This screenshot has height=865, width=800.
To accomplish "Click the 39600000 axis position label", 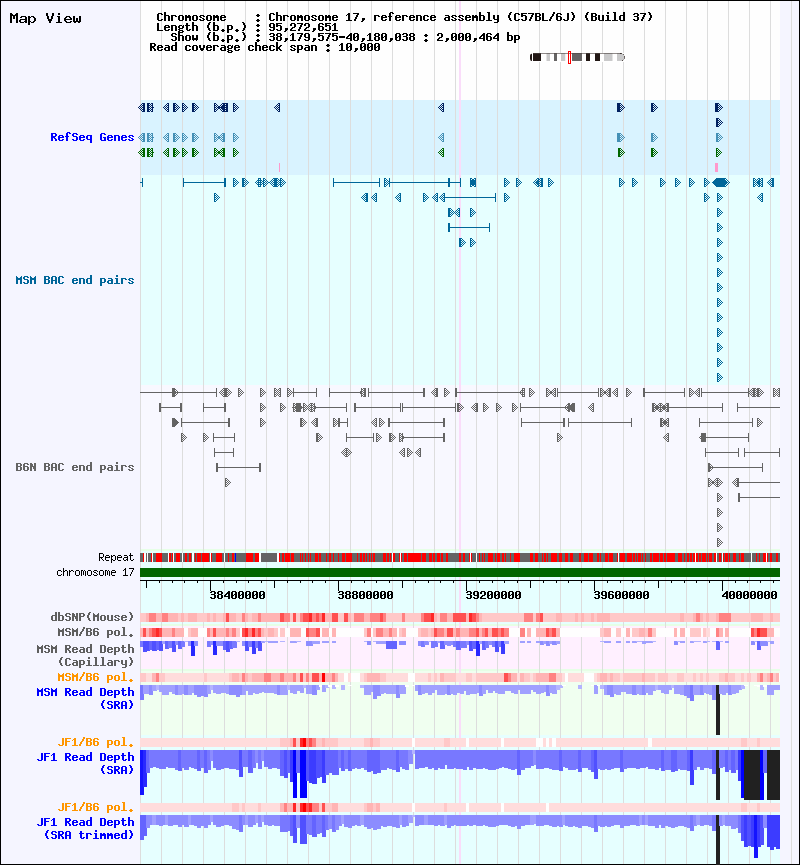I will (621, 595).
